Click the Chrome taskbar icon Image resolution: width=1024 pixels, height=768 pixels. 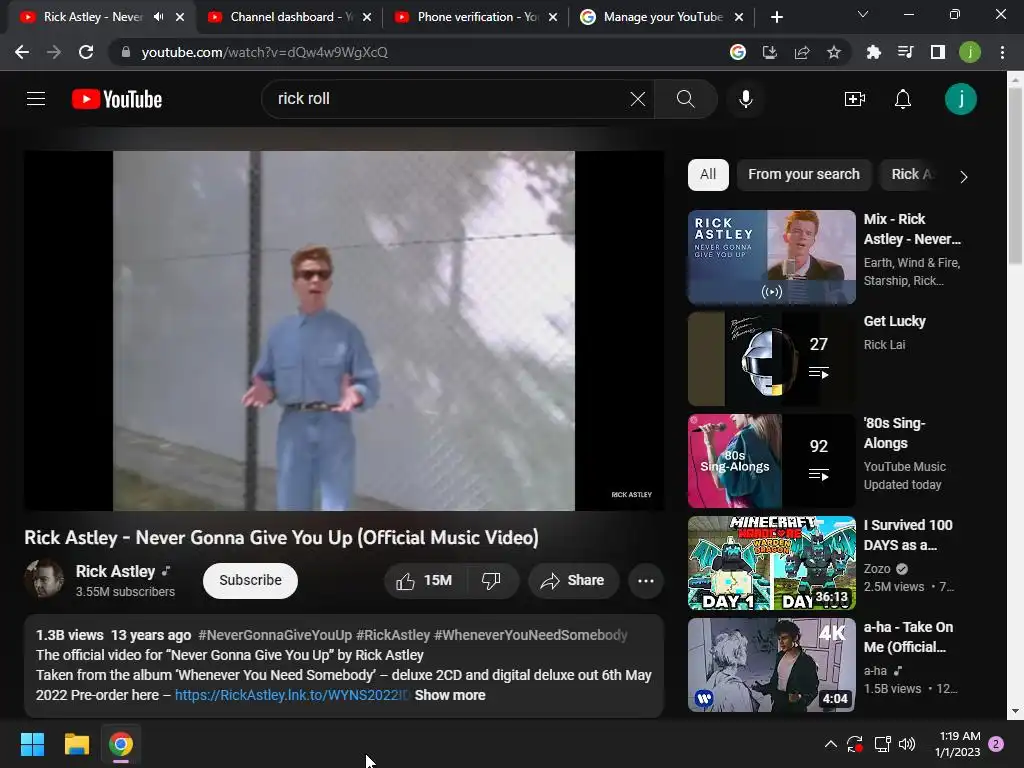point(121,744)
